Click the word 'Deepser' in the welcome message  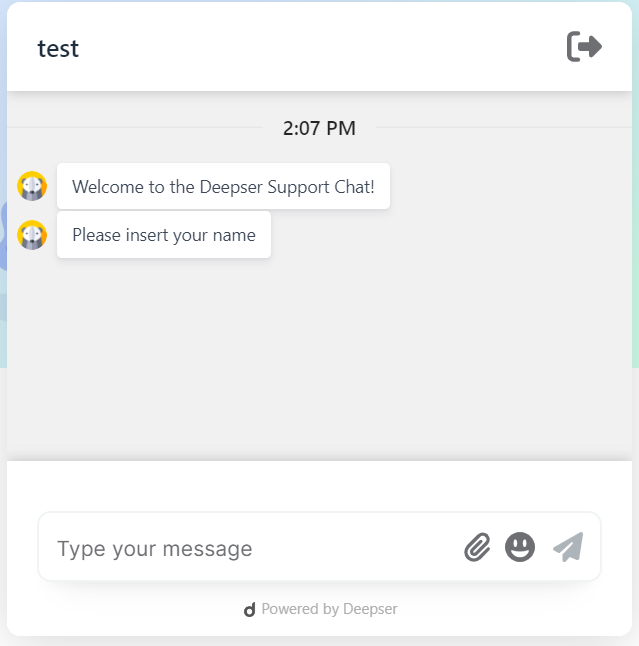coord(231,187)
